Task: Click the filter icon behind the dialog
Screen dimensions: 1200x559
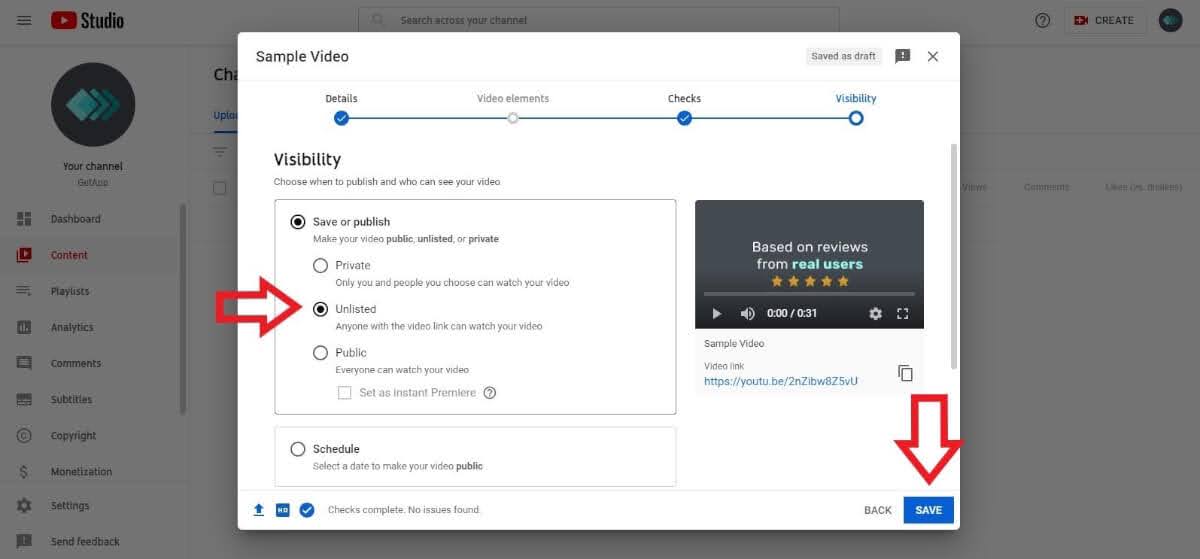Action: pyautogui.click(x=220, y=152)
